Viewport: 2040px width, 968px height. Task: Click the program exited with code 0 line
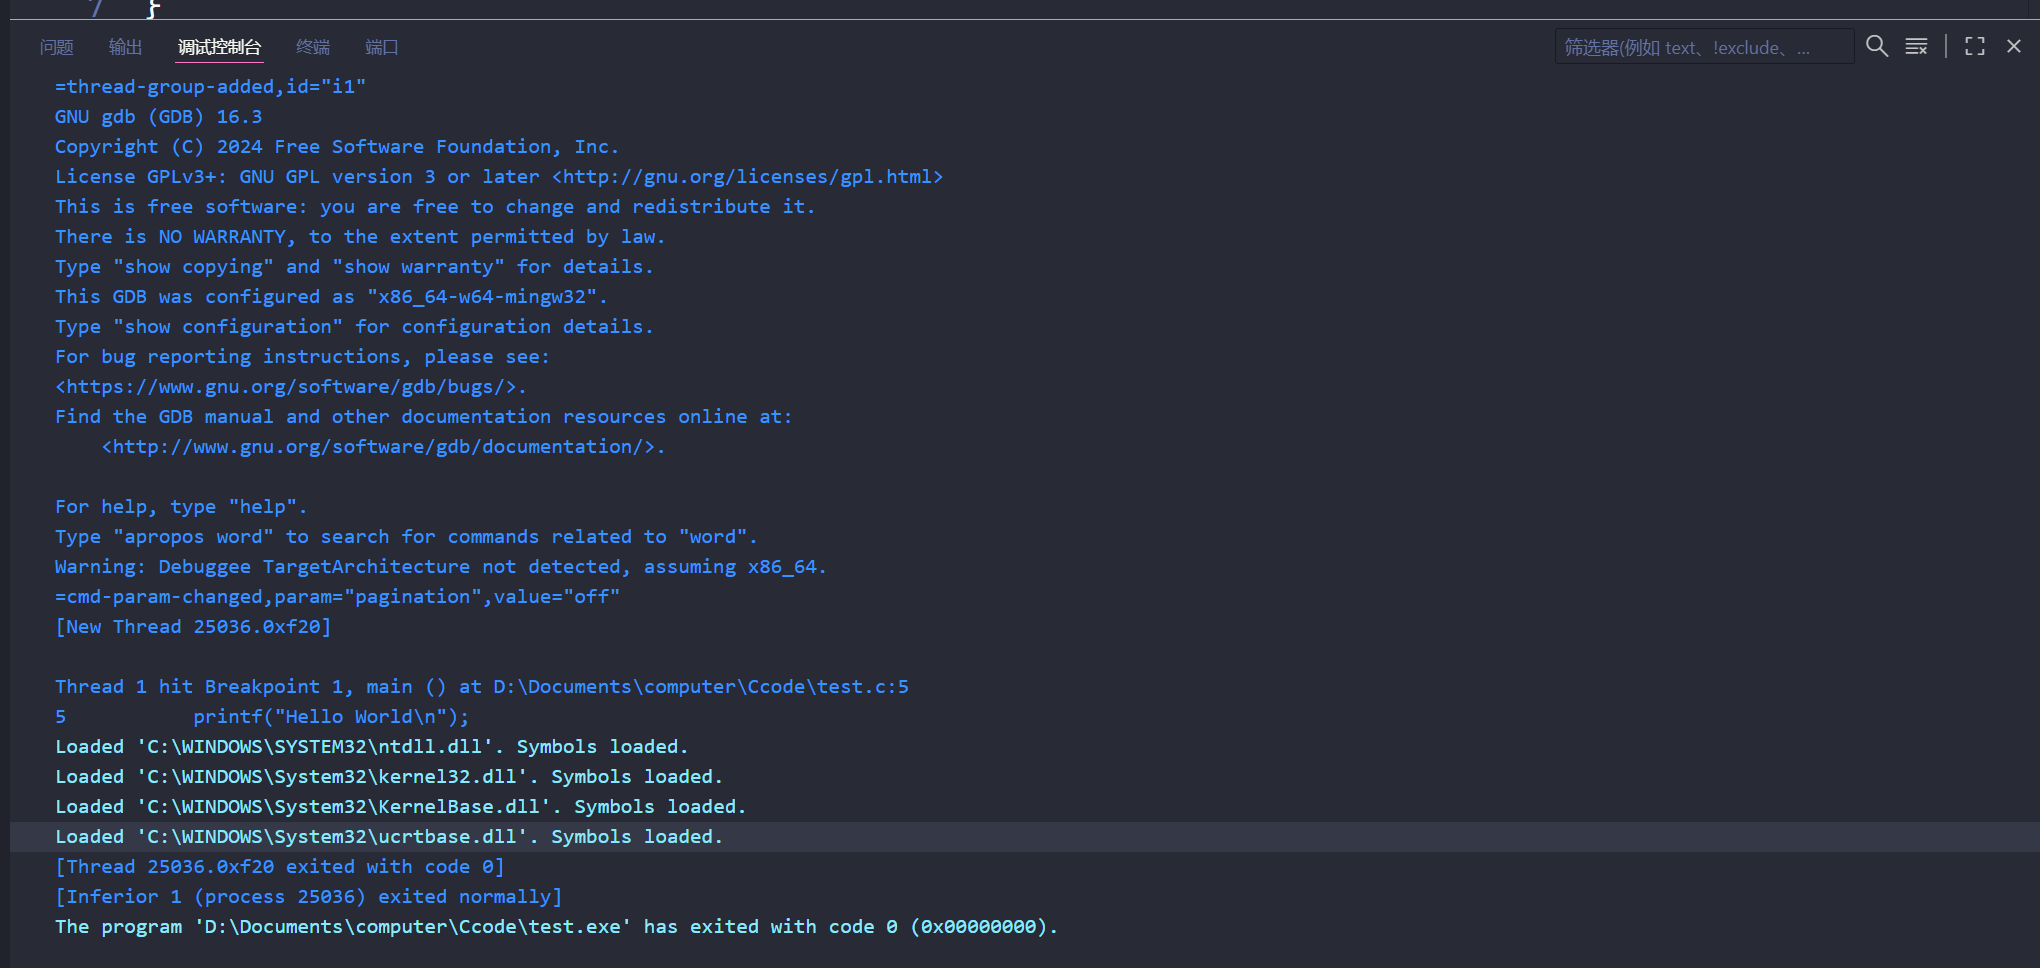pyautogui.click(x=555, y=927)
